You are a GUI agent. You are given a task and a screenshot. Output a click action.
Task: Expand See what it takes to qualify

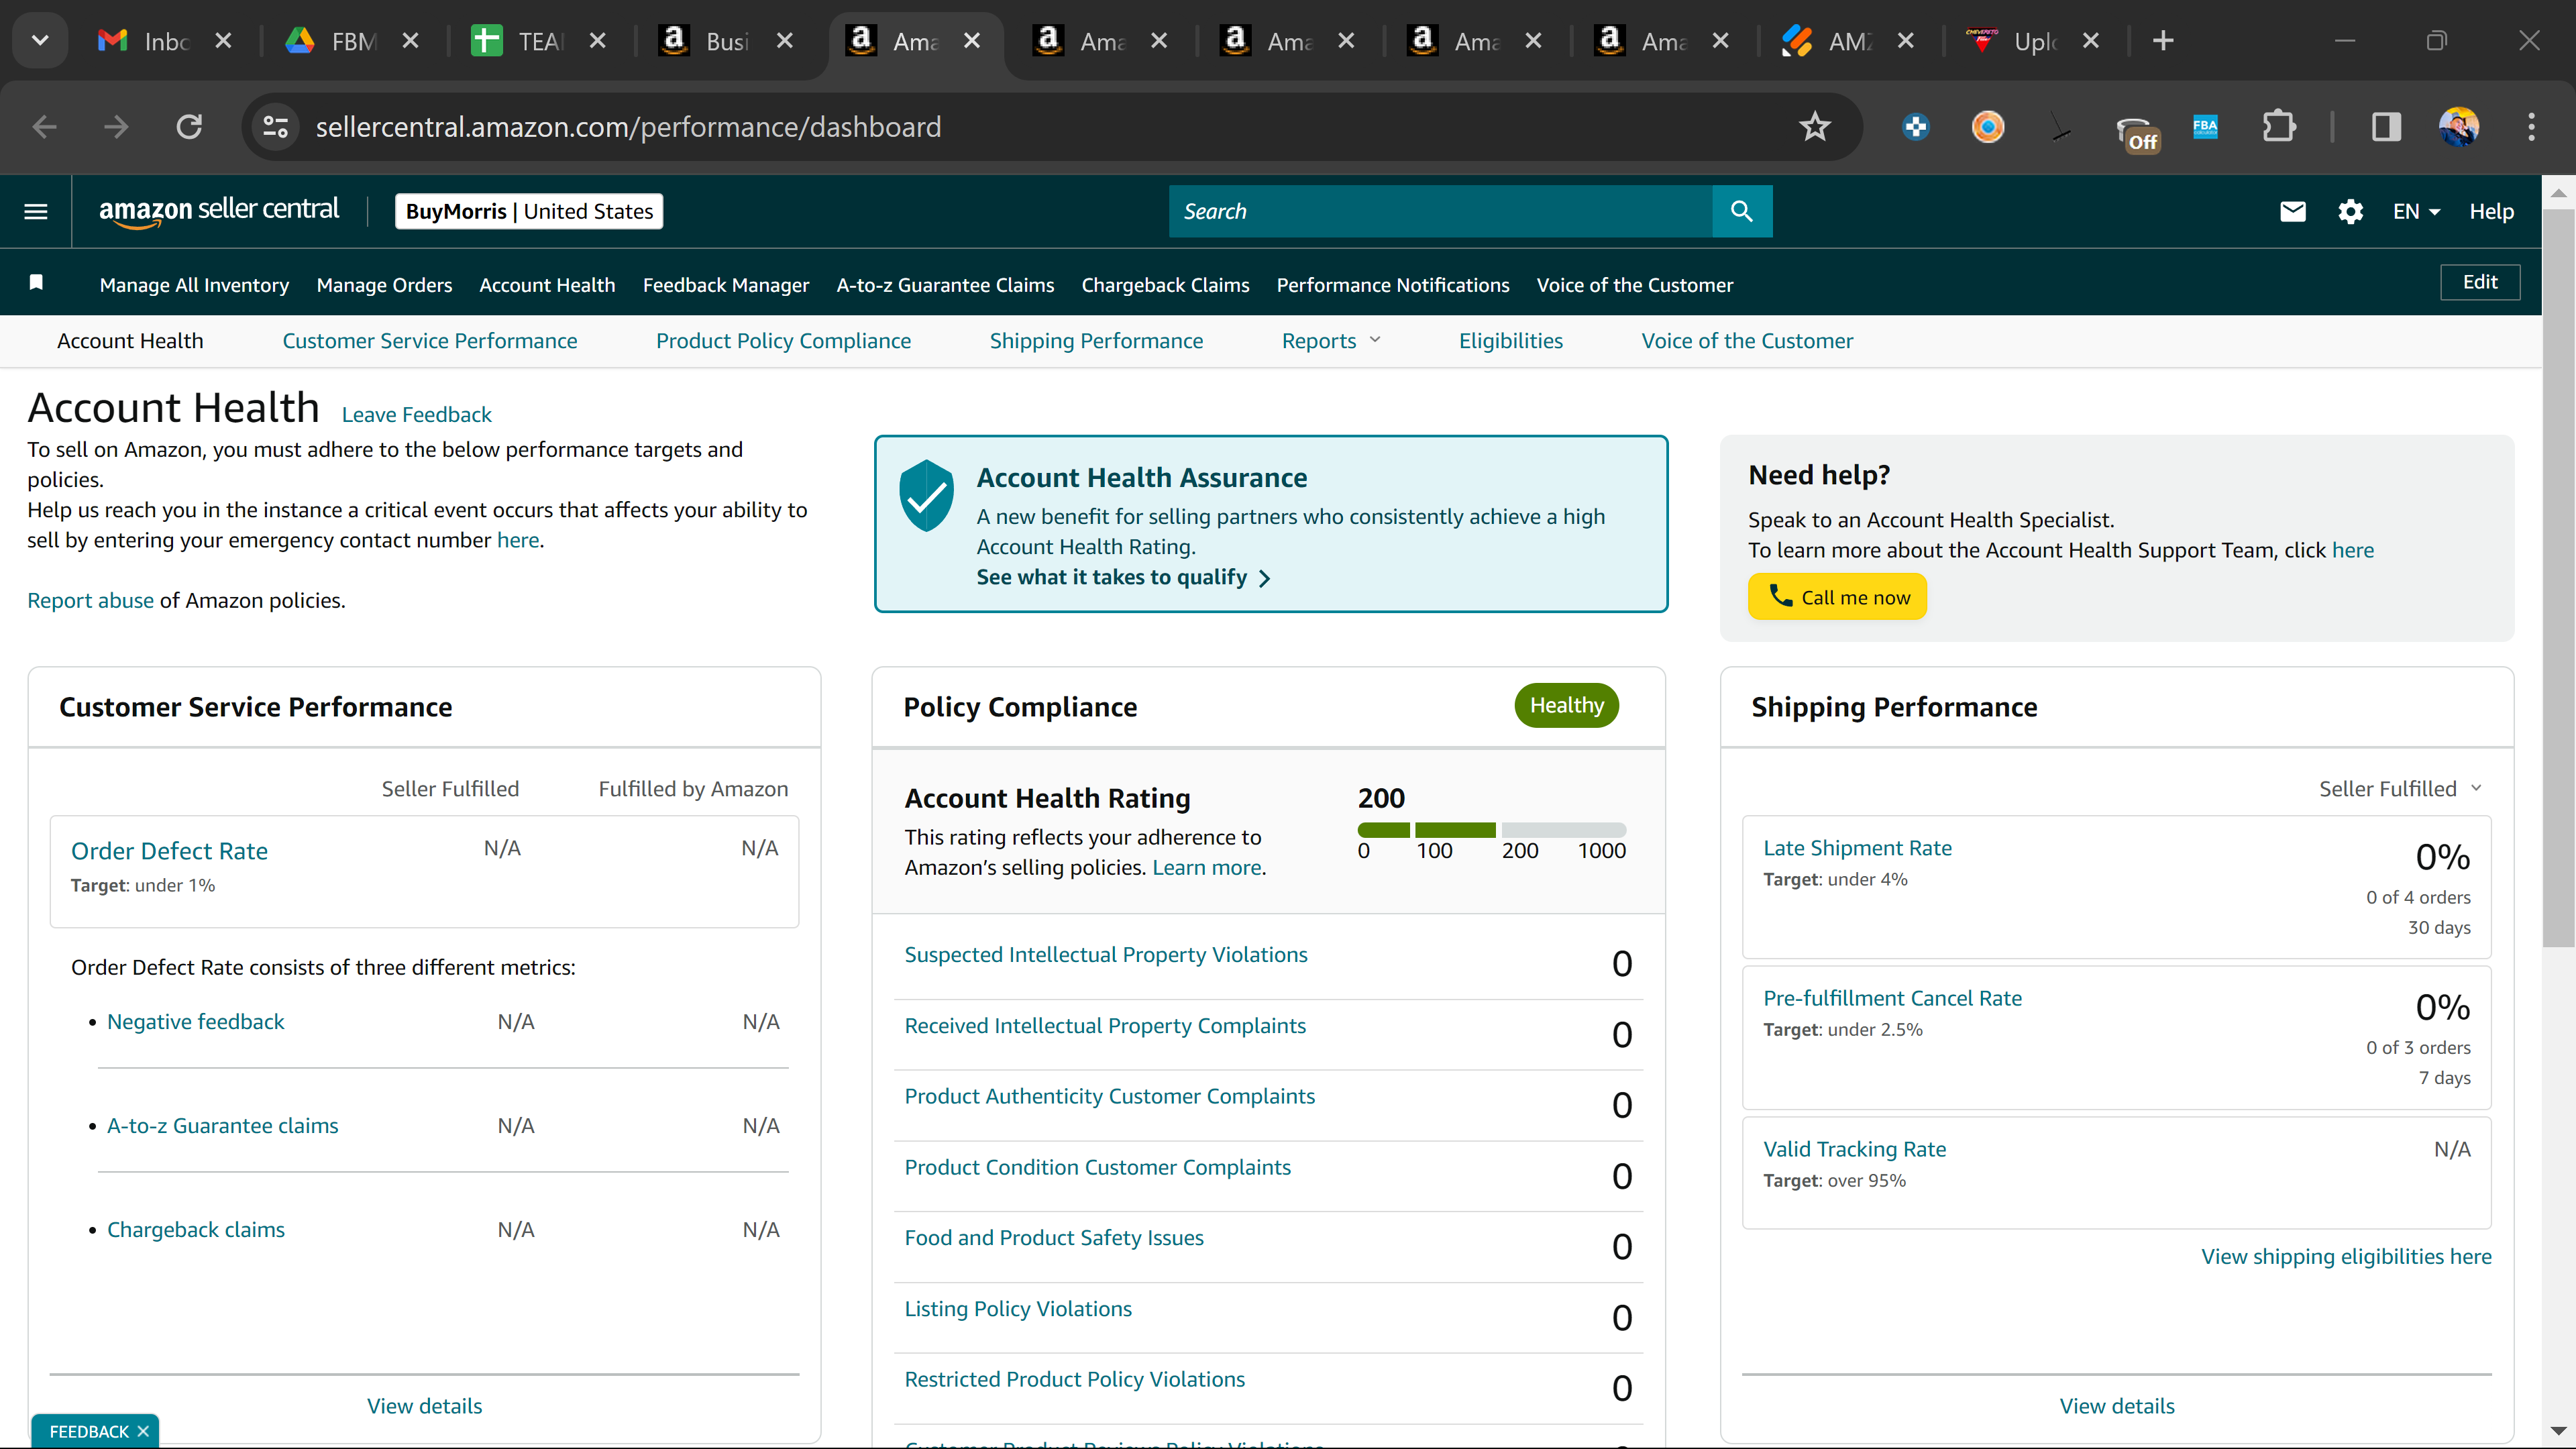click(1123, 577)
